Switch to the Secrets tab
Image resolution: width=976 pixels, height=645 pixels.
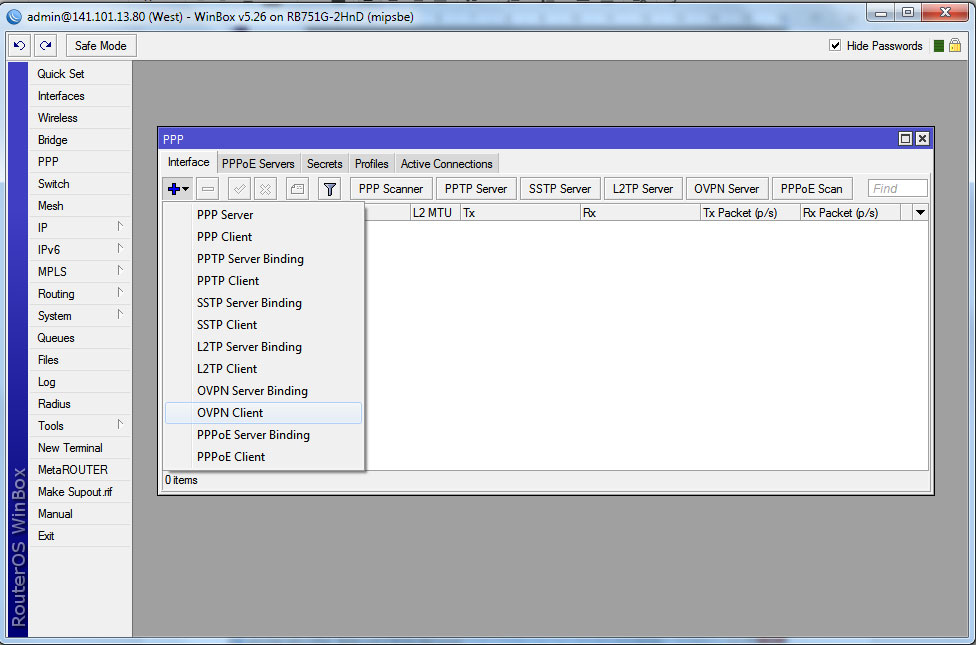click(324, 164)
